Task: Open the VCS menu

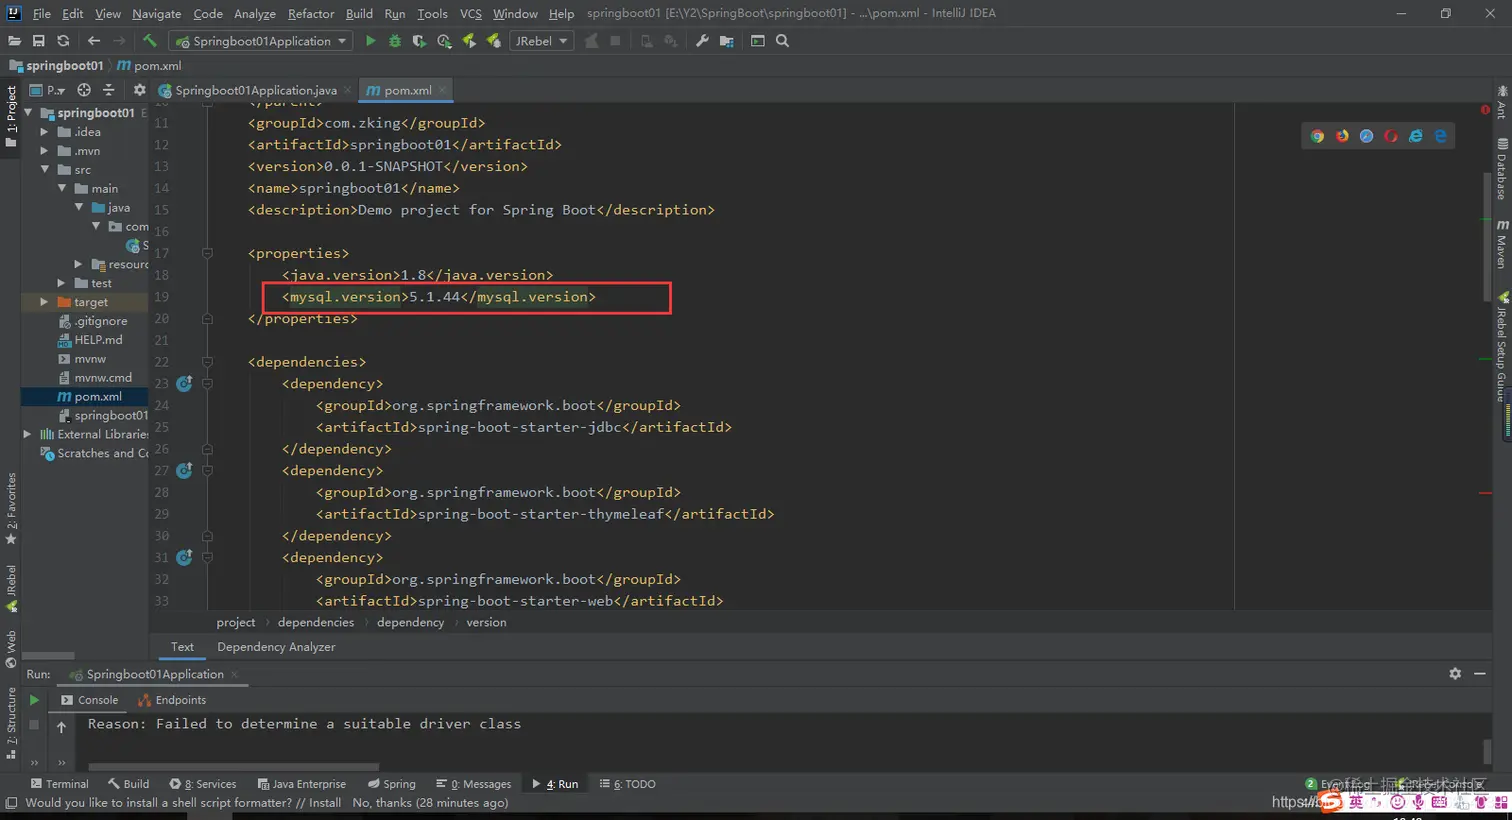Action: click(471, 13)
